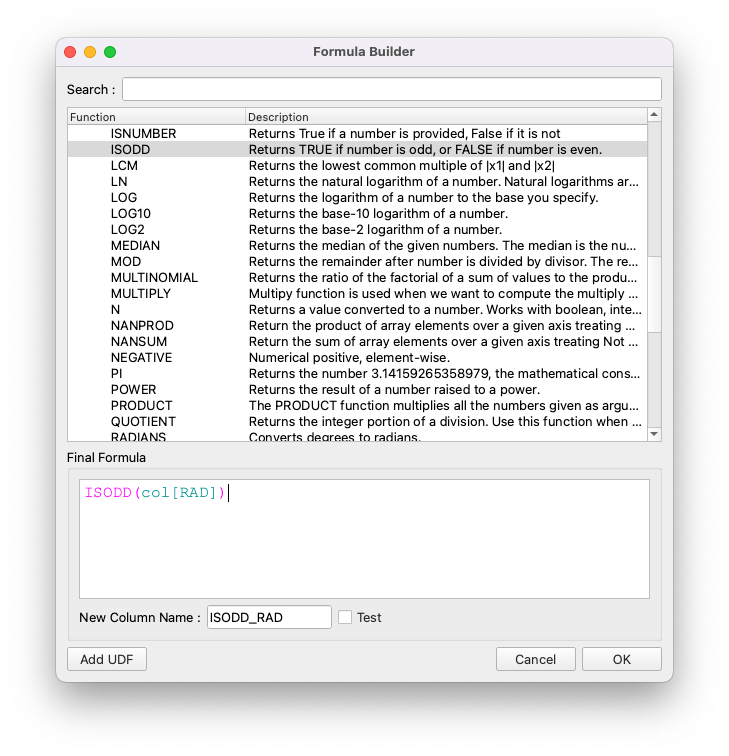Image resolution: width=729 pixels, height=756 pixels.
Task: Click the Add UDF button
Action: (x=107, y=659)
